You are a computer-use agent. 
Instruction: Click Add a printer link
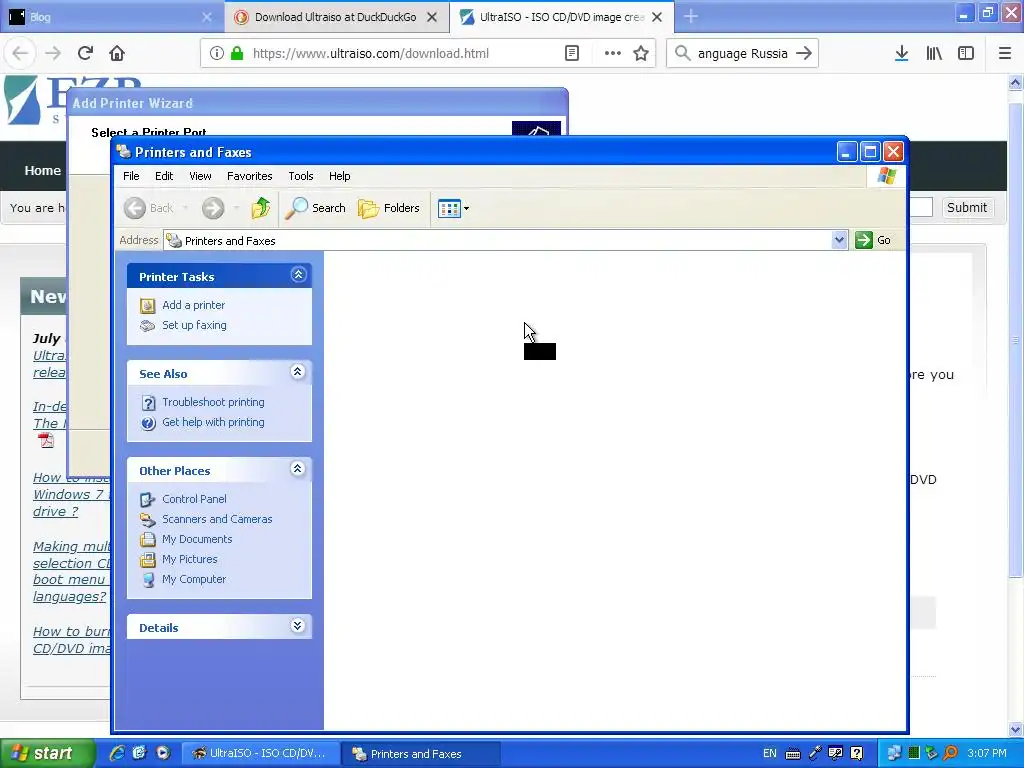[193, 305]
